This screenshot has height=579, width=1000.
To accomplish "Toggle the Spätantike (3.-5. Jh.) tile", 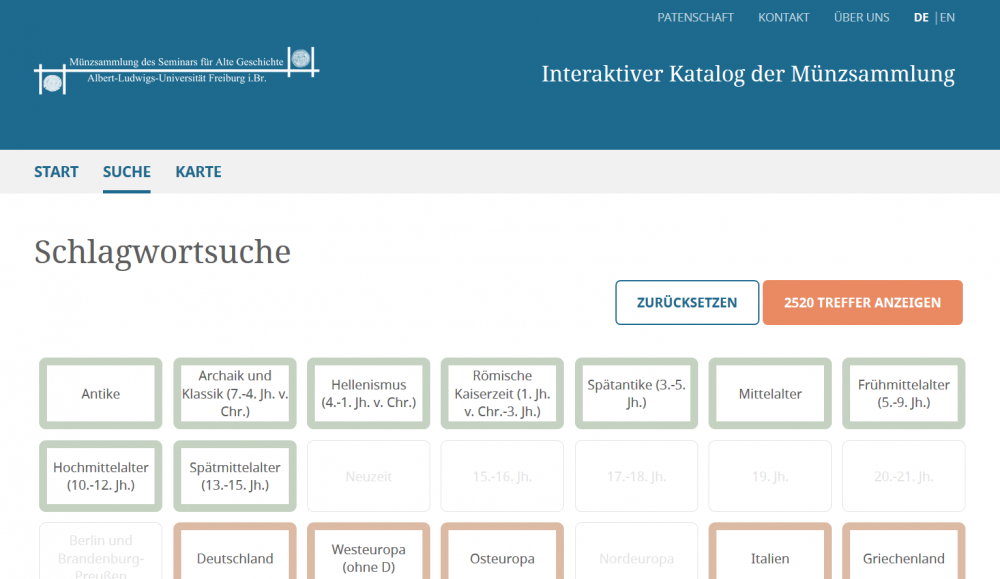I will [636, 394].
